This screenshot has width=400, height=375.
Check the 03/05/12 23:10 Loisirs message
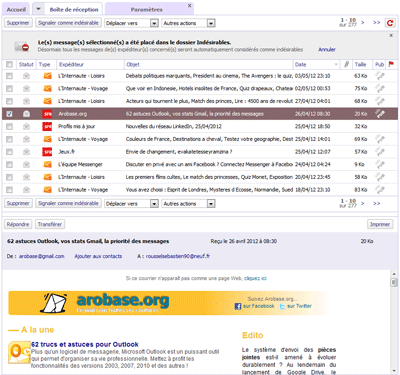(9, 76)
